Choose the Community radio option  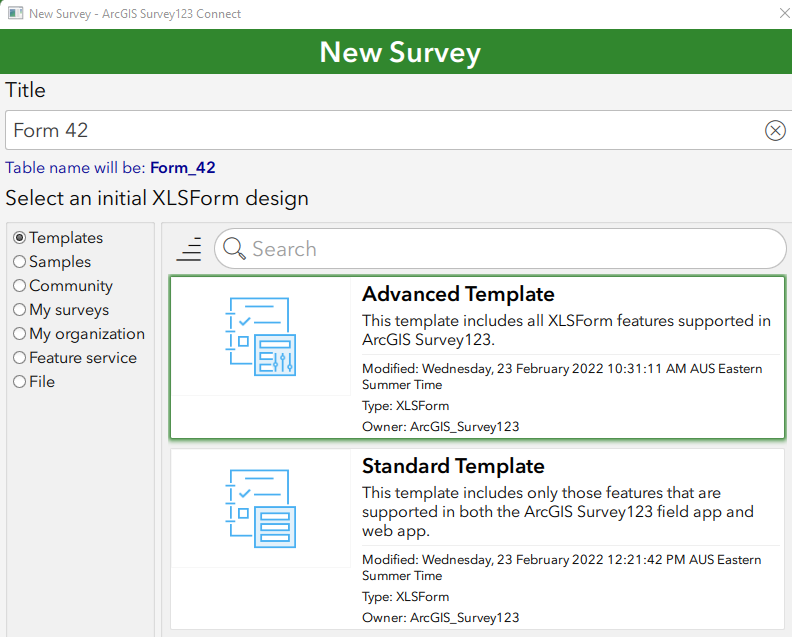20,286
